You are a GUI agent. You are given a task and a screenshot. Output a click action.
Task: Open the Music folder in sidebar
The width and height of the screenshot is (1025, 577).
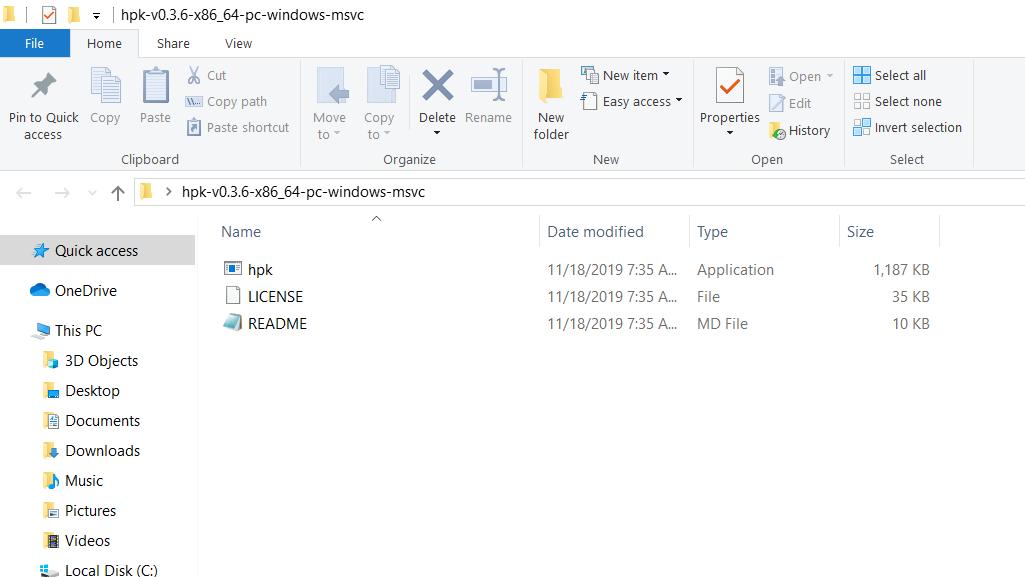point(84,481)
